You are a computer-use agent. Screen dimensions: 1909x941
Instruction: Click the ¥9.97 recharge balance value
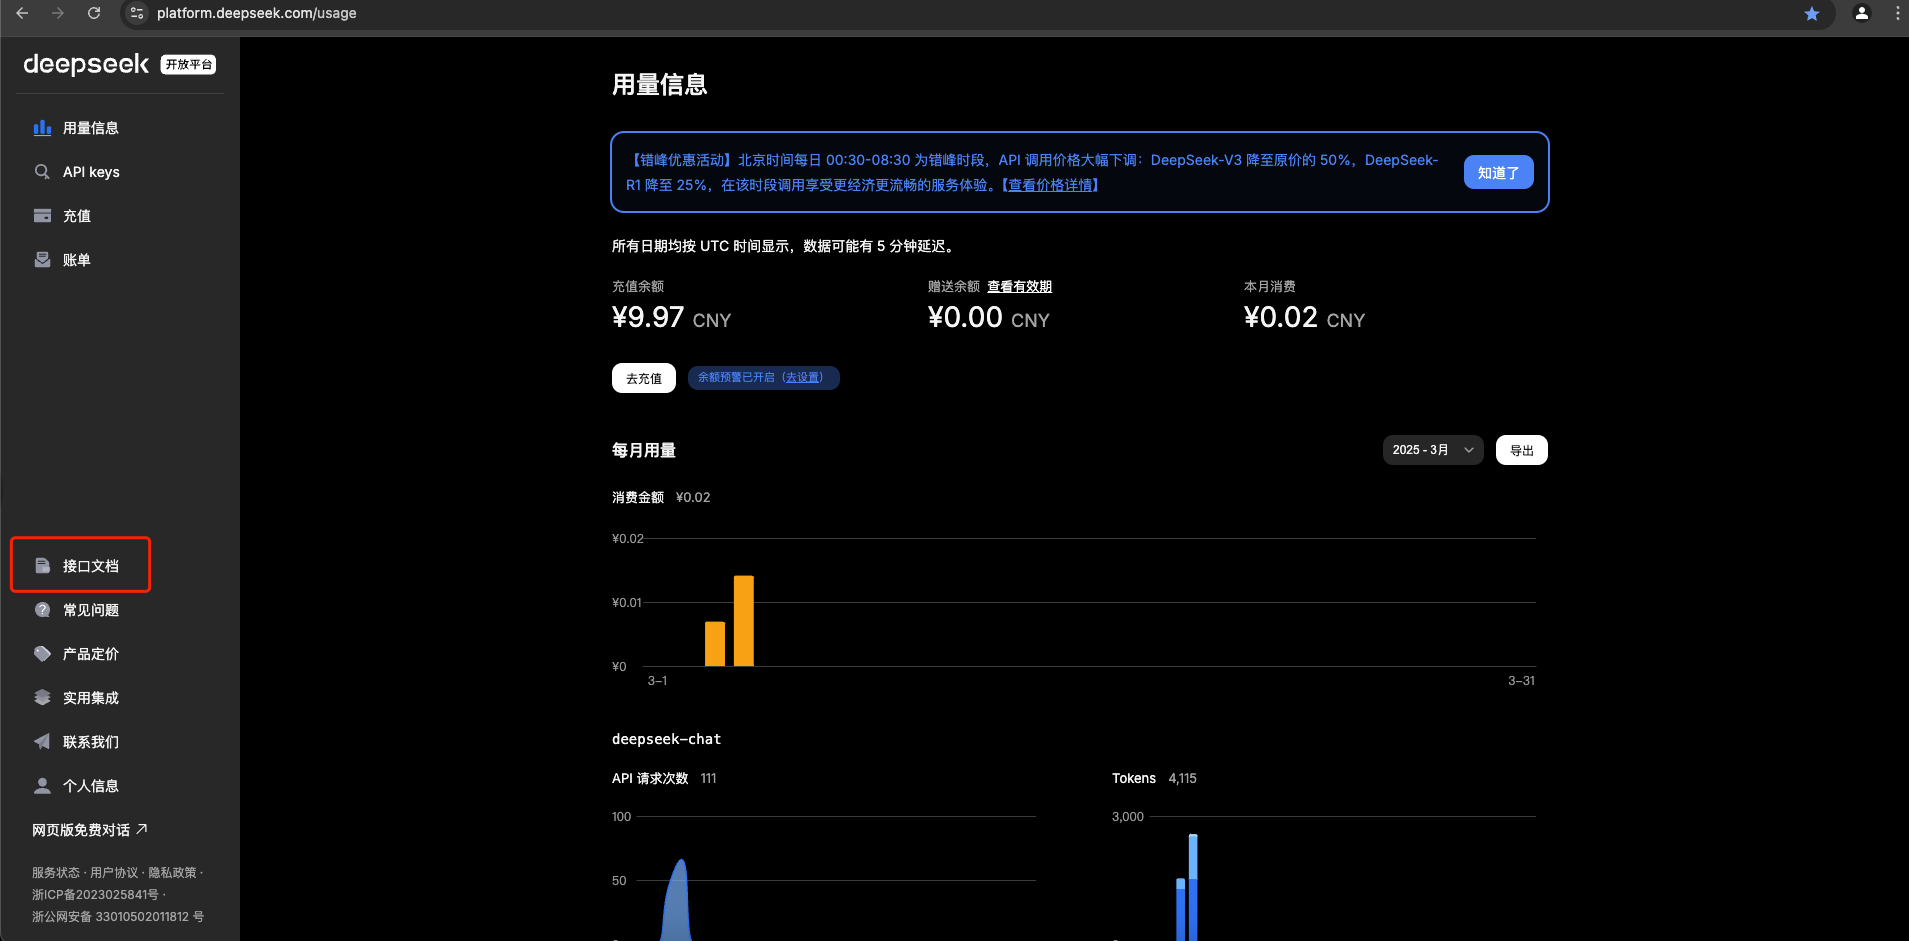point(648,318)
